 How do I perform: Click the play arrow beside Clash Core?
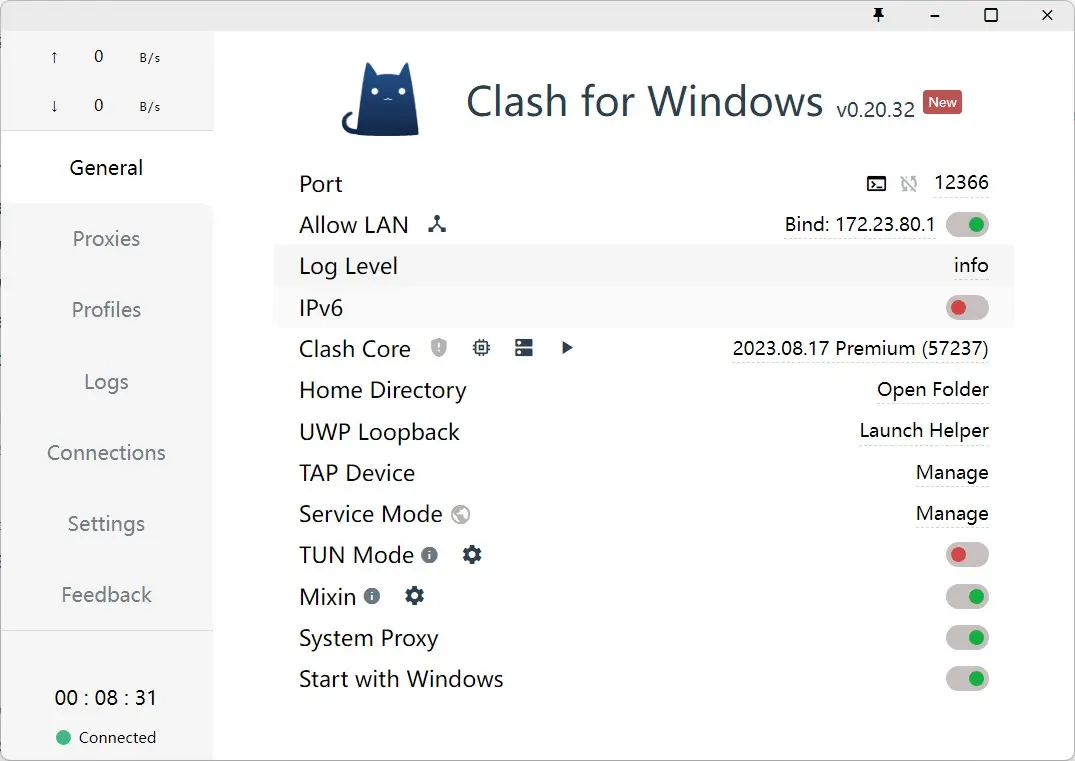pos(567,348)
